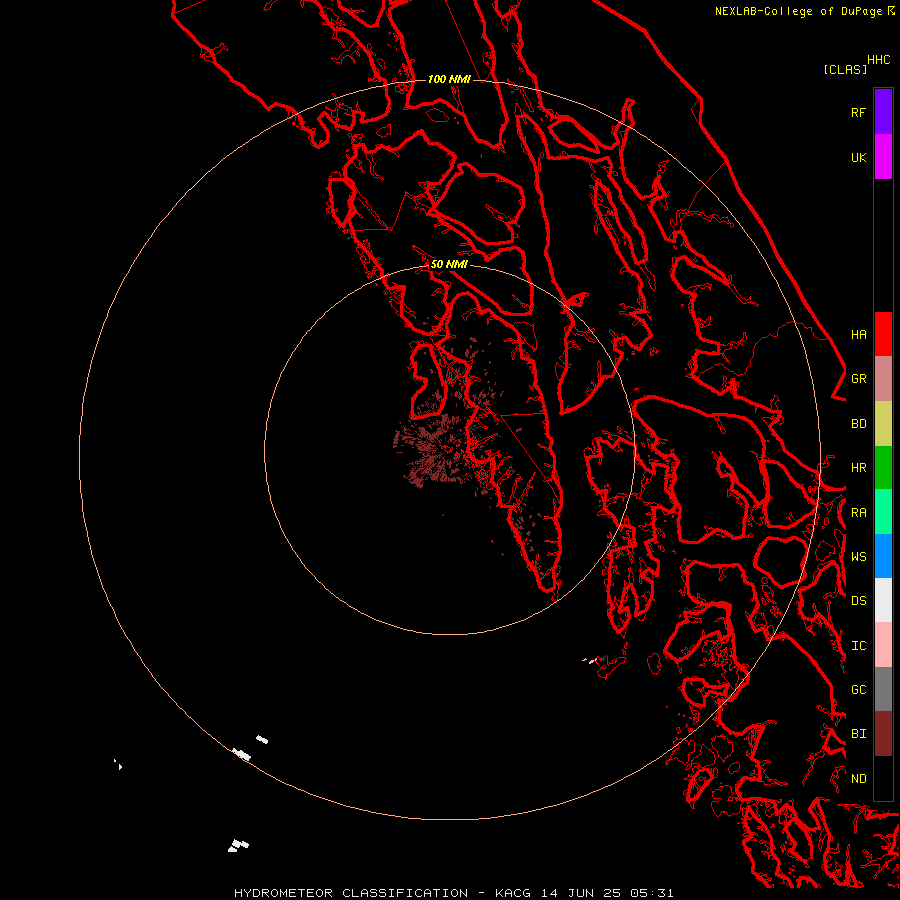
Task: Click the DS legend label
Action: point(858,601)
